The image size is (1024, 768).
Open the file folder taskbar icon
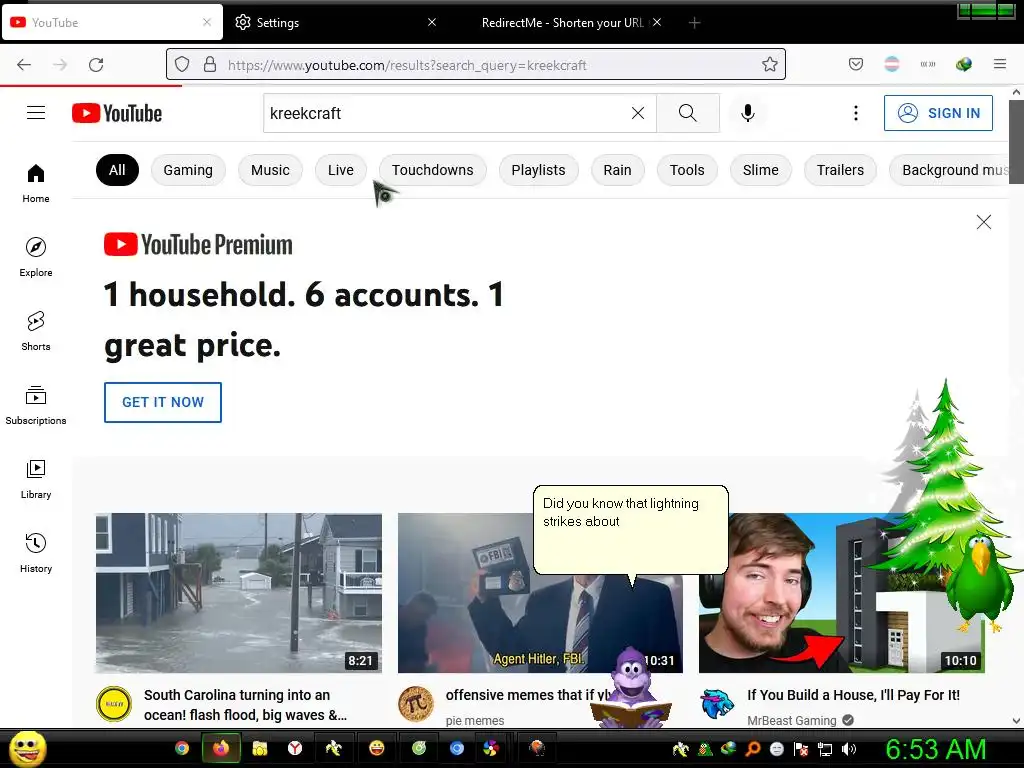tap(259, 748)
